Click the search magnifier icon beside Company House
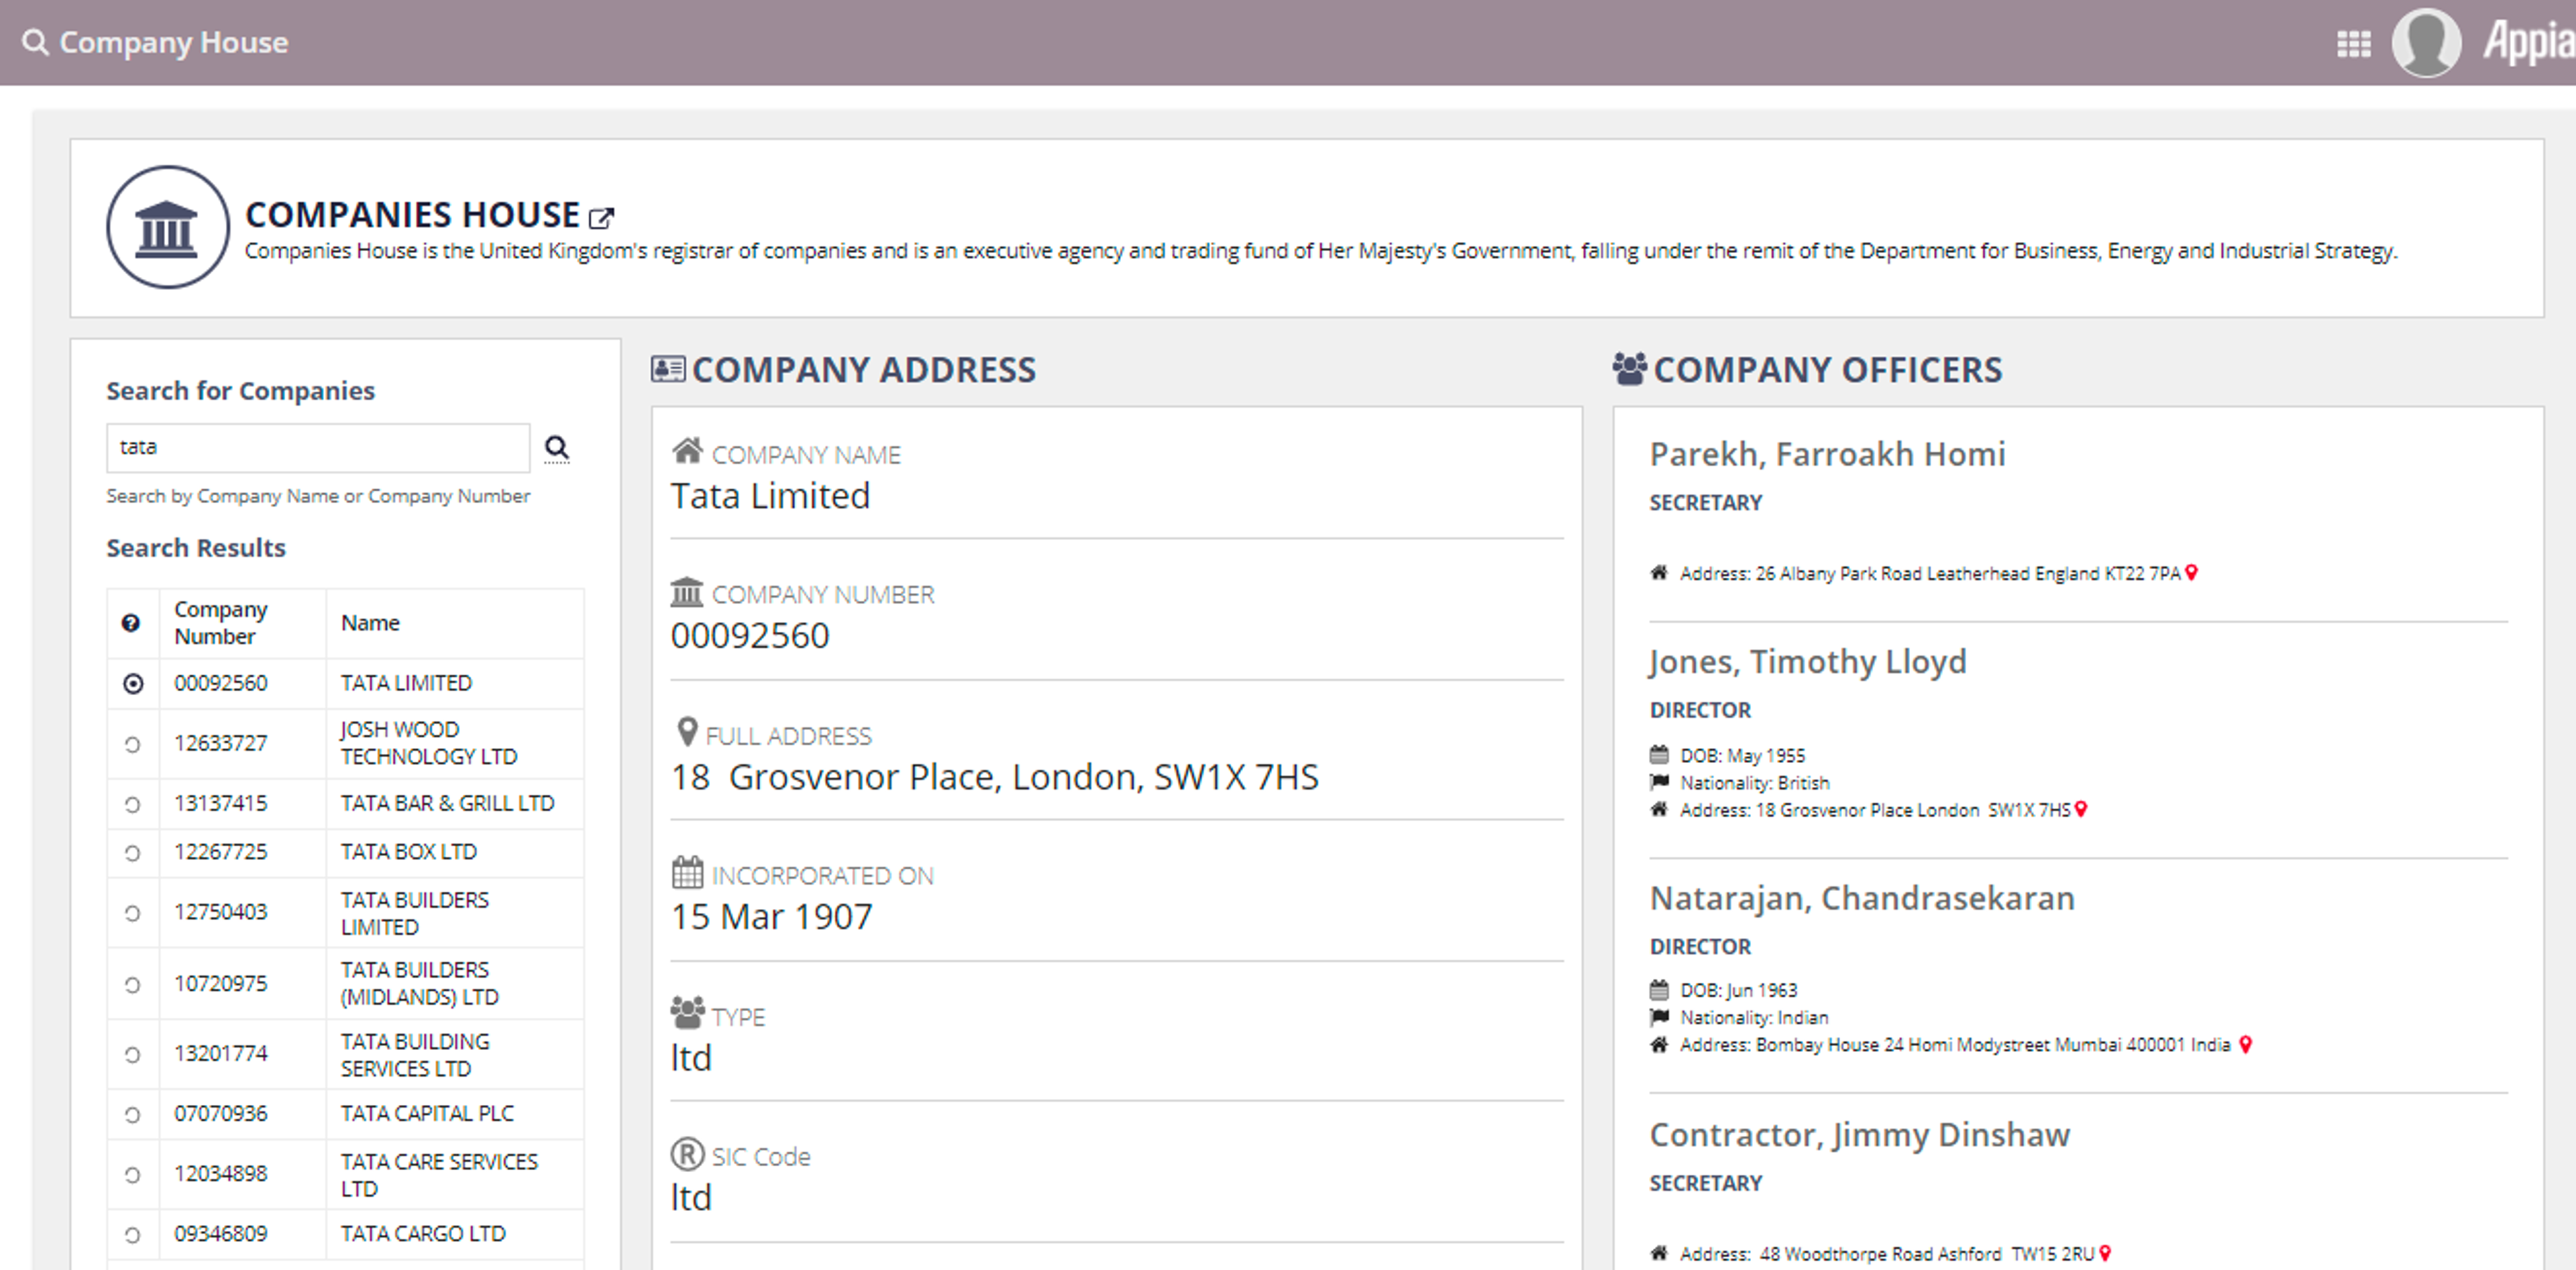This screenshot has width=2576, height=1270. click(x=35, y=42)
